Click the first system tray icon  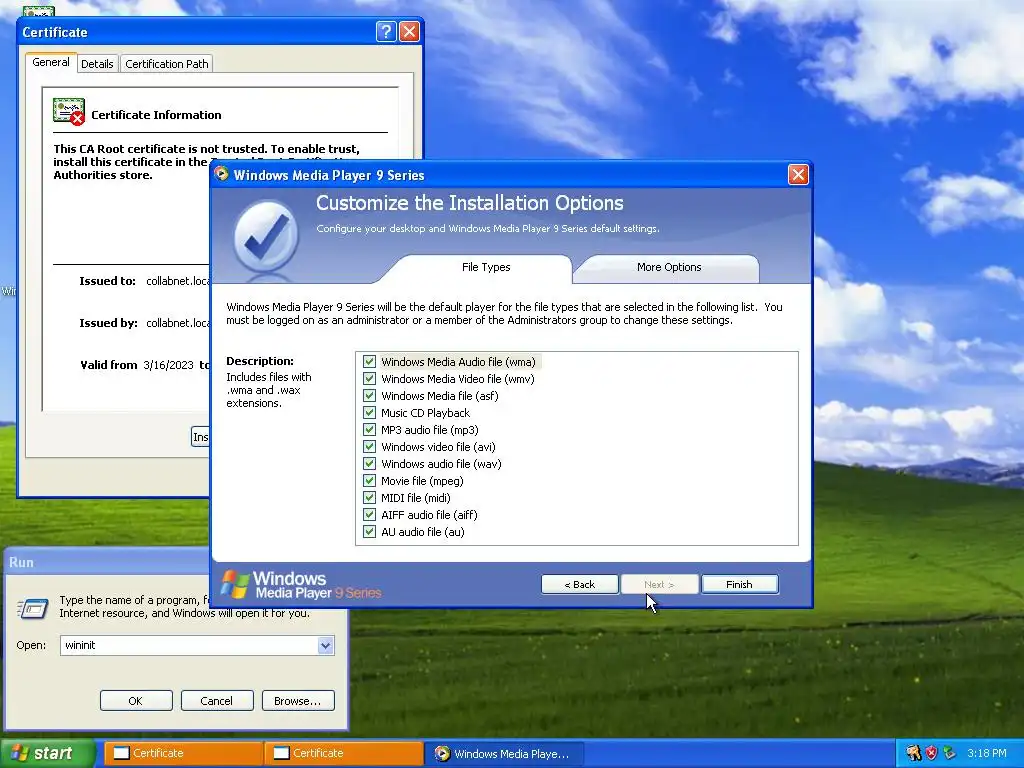coord(914,753)
